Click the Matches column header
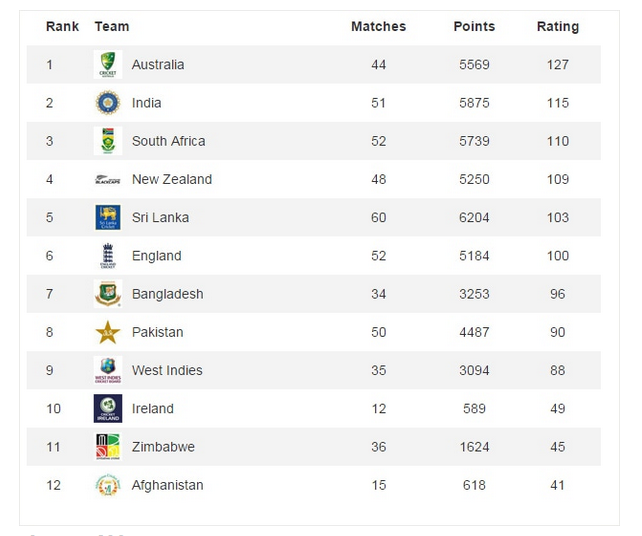The width and height of the screenshot is (642, 536). [x=378, y=27]
